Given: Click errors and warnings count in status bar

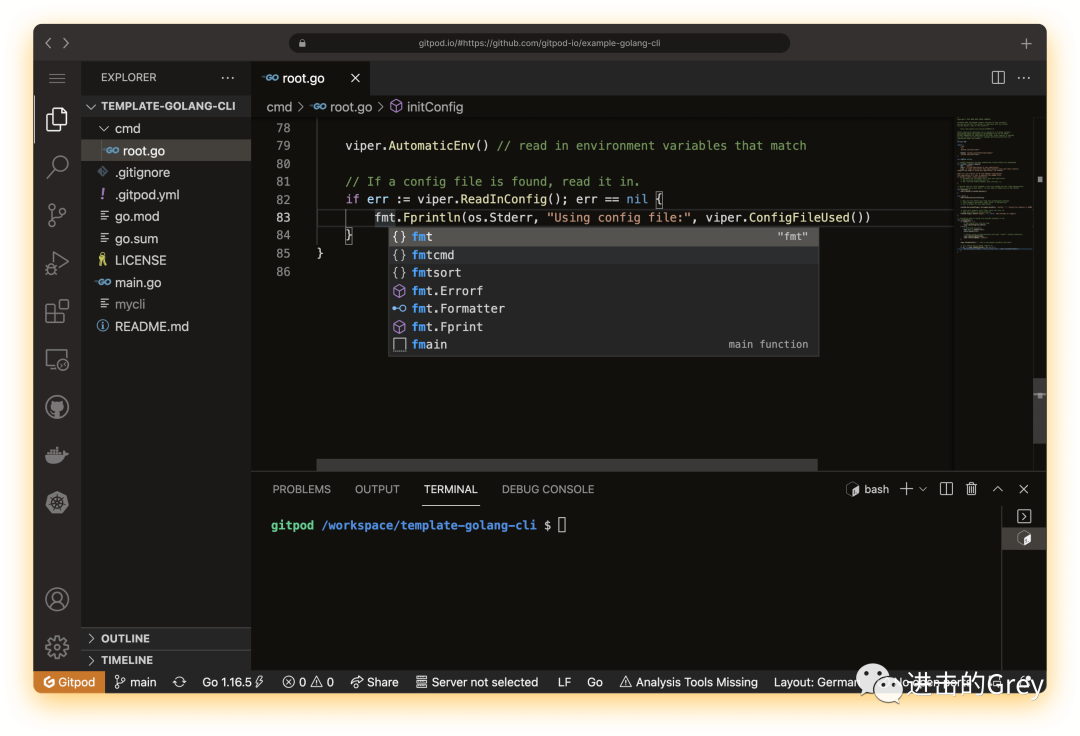Looking at the screenshot, I should 308,682.
